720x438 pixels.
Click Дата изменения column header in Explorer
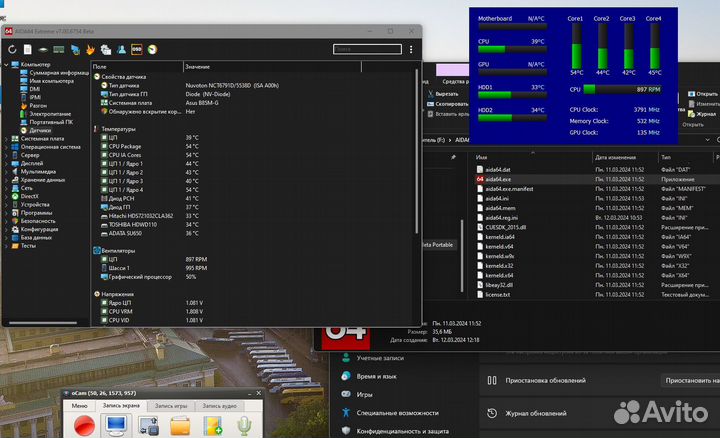tap(625, 157)
